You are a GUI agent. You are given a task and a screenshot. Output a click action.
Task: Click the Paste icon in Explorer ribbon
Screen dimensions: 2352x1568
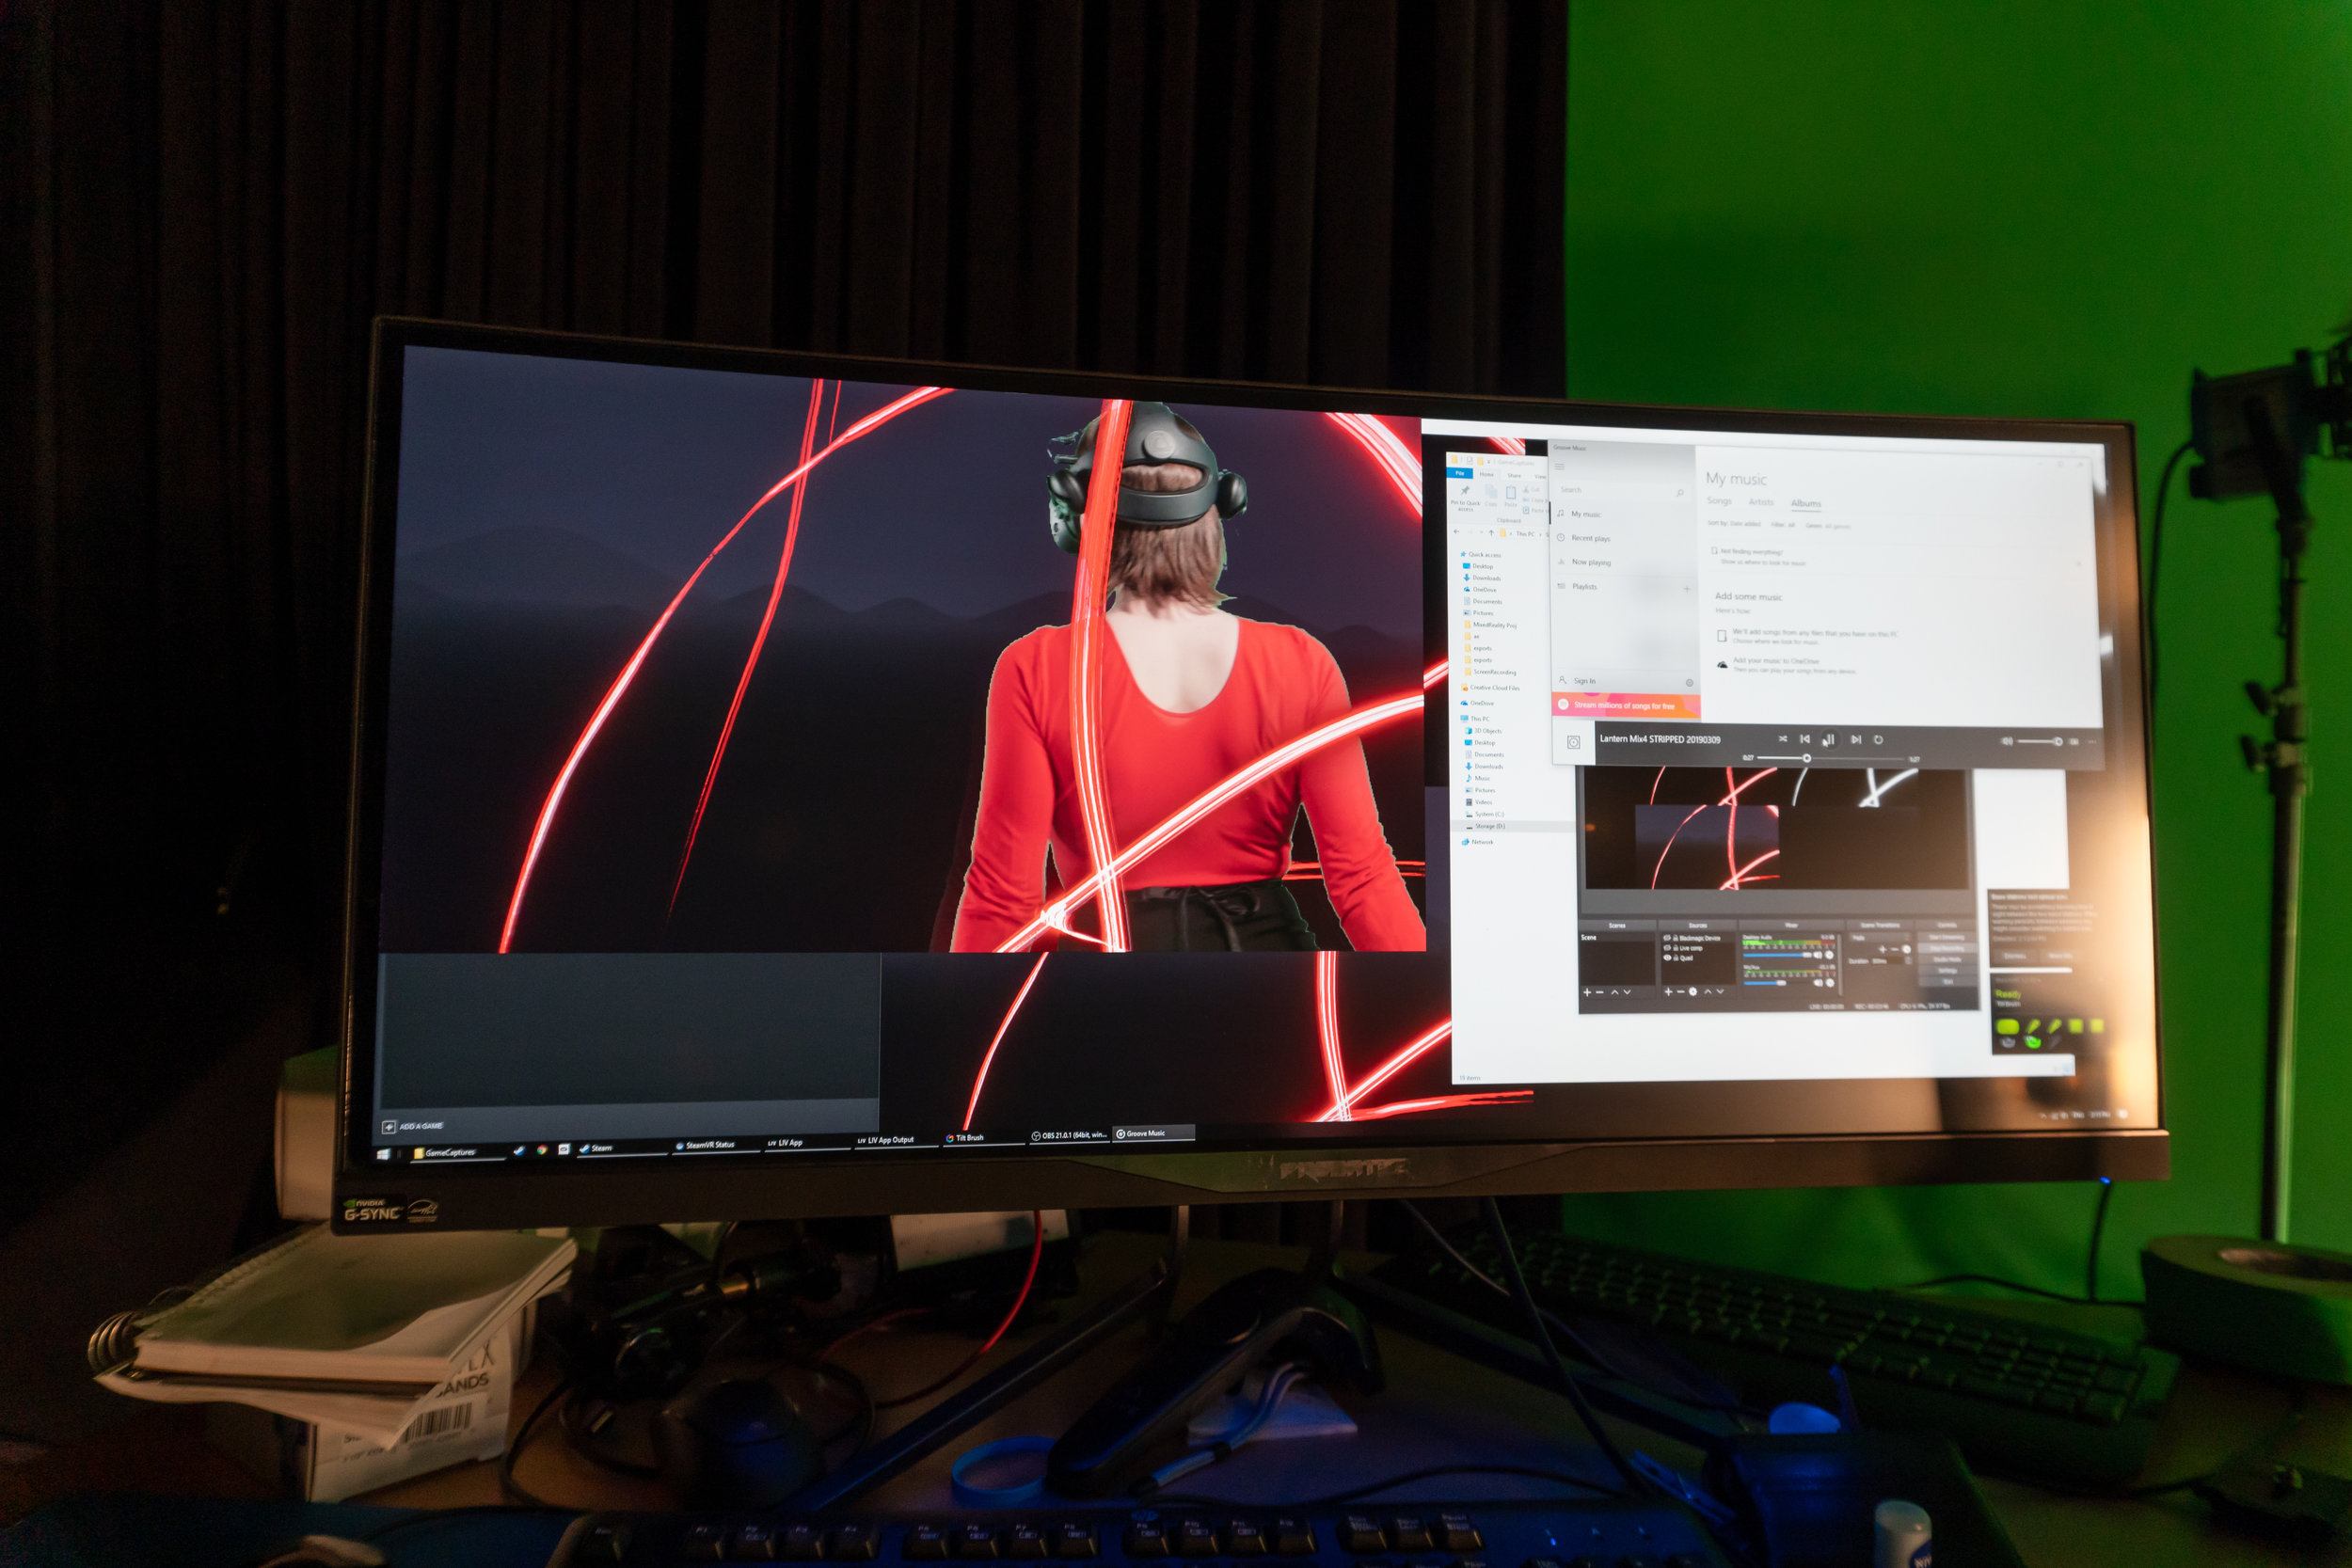1511,496
